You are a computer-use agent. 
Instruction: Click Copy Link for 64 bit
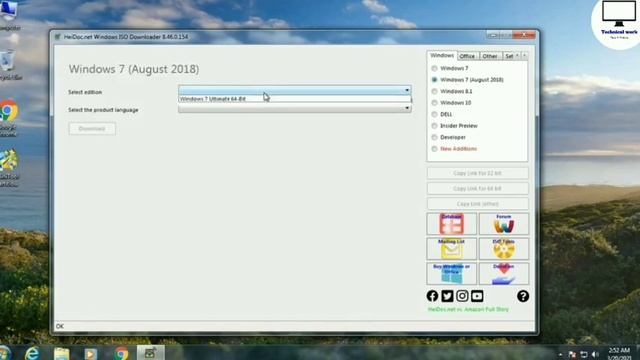click(478, 189)
